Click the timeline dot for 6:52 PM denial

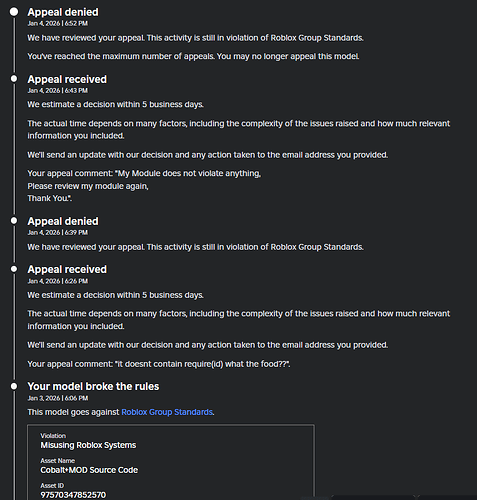pyautogui.click(x=14, y=12)
